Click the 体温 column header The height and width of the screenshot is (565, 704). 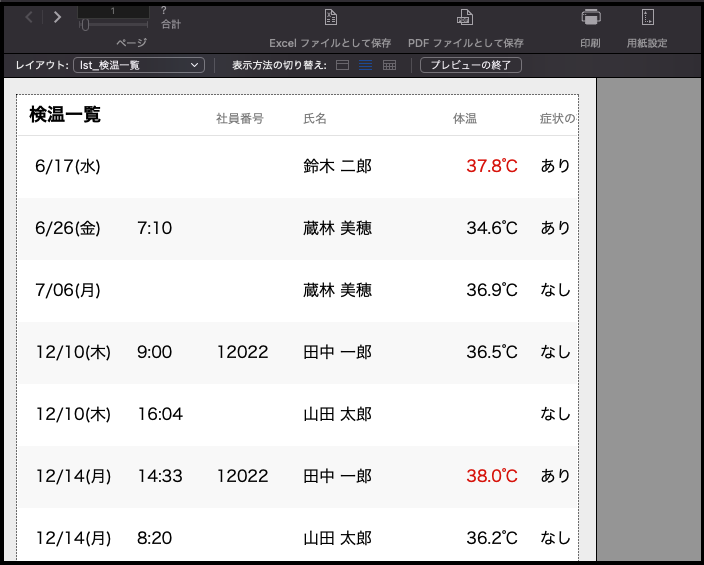(464, 119)
